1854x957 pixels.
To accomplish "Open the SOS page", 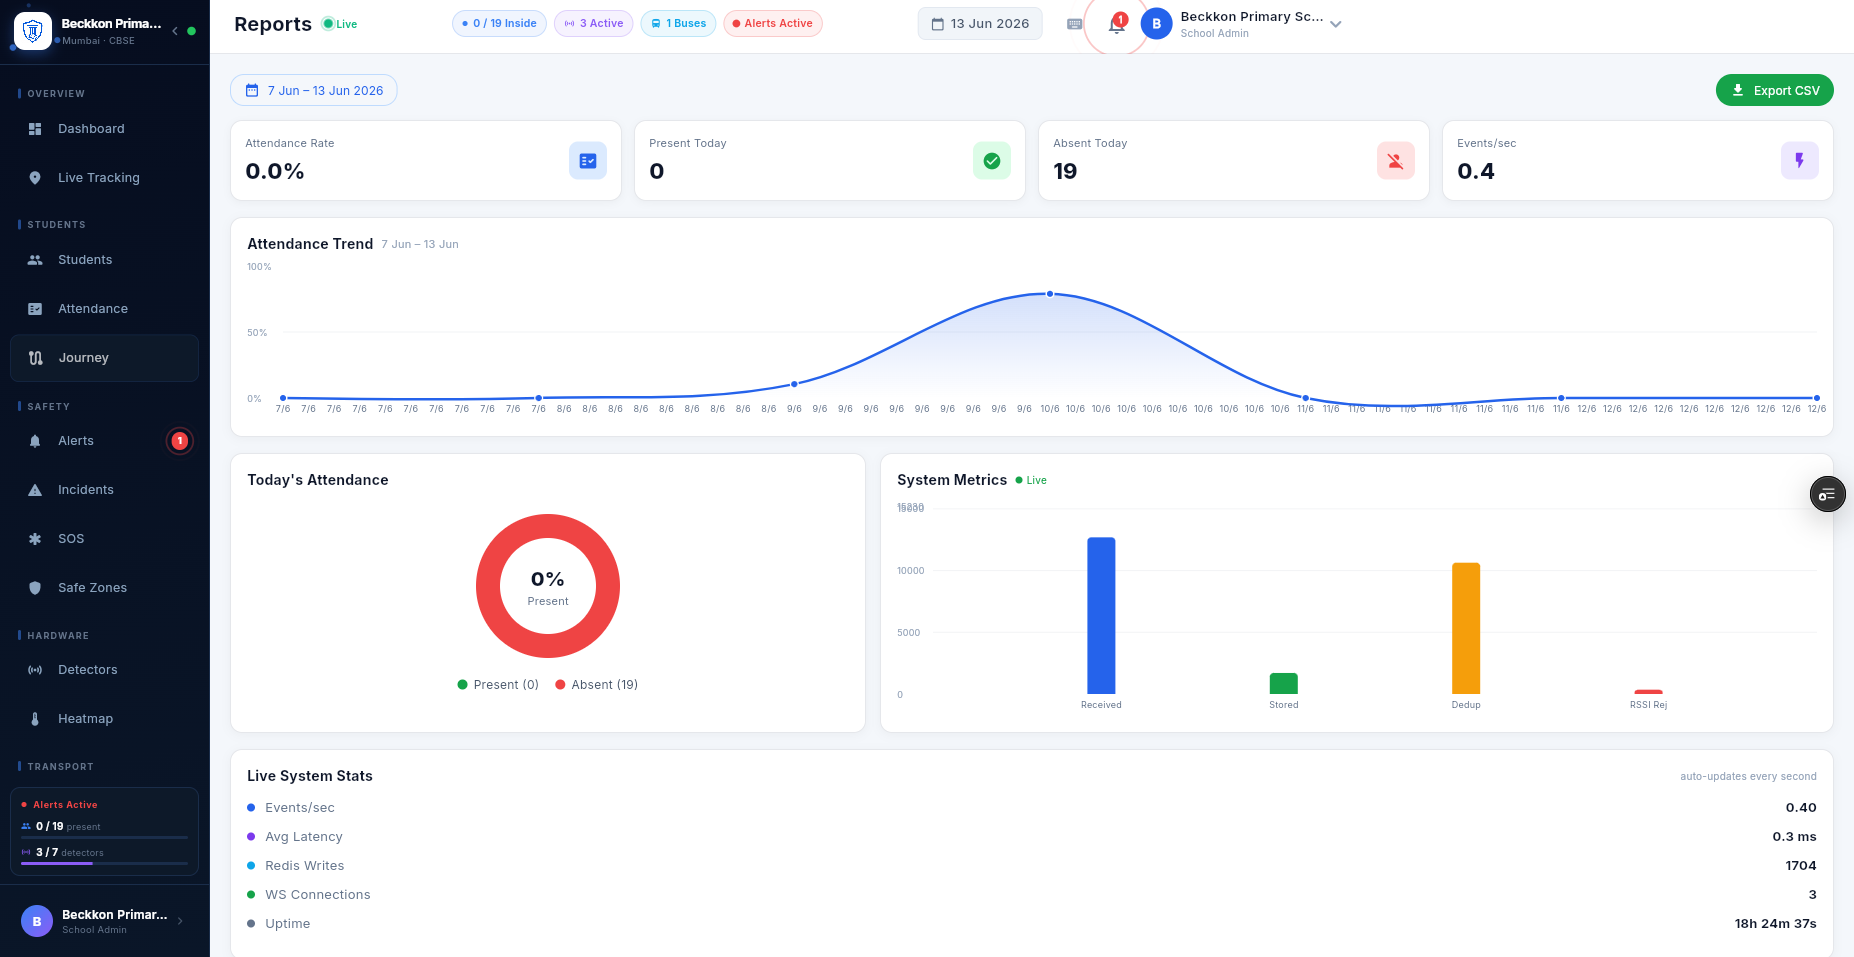I will point(104,539).
